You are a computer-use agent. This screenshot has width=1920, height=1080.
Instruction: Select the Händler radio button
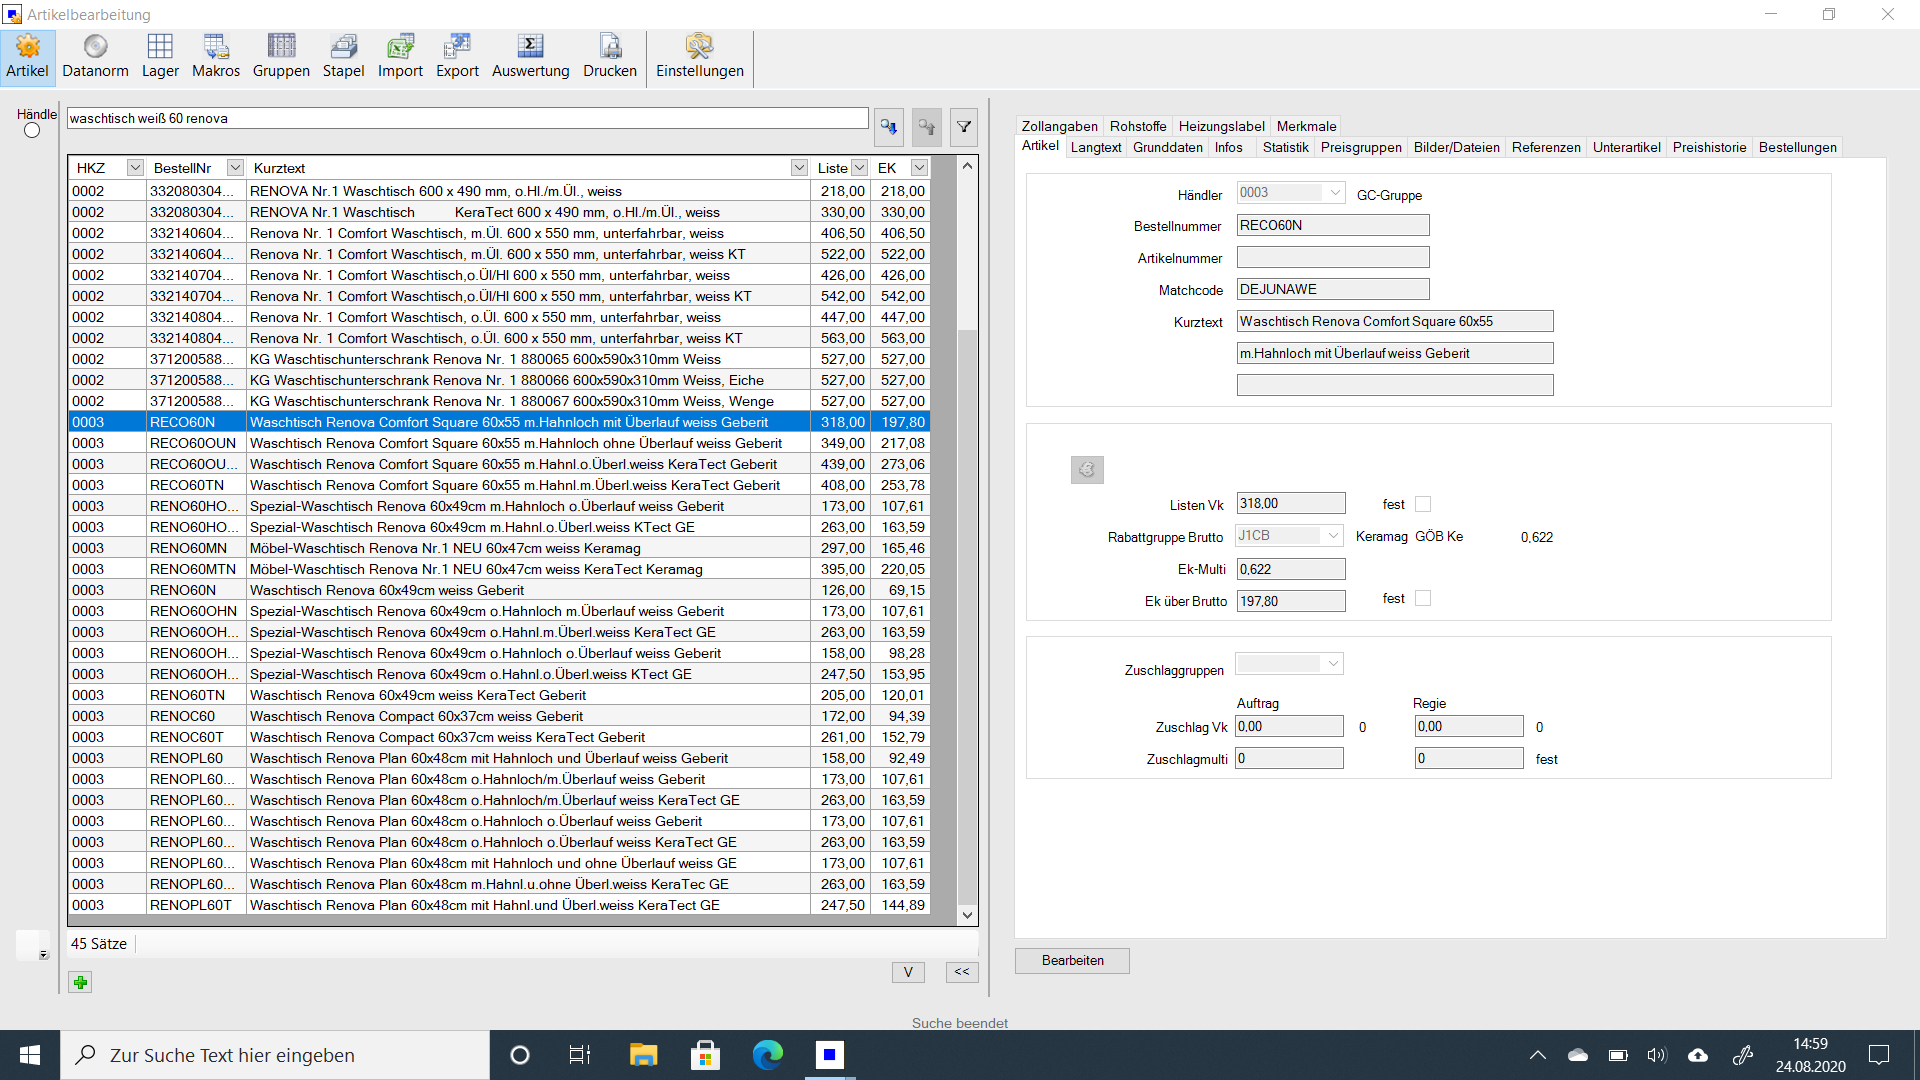coord(32,131)
